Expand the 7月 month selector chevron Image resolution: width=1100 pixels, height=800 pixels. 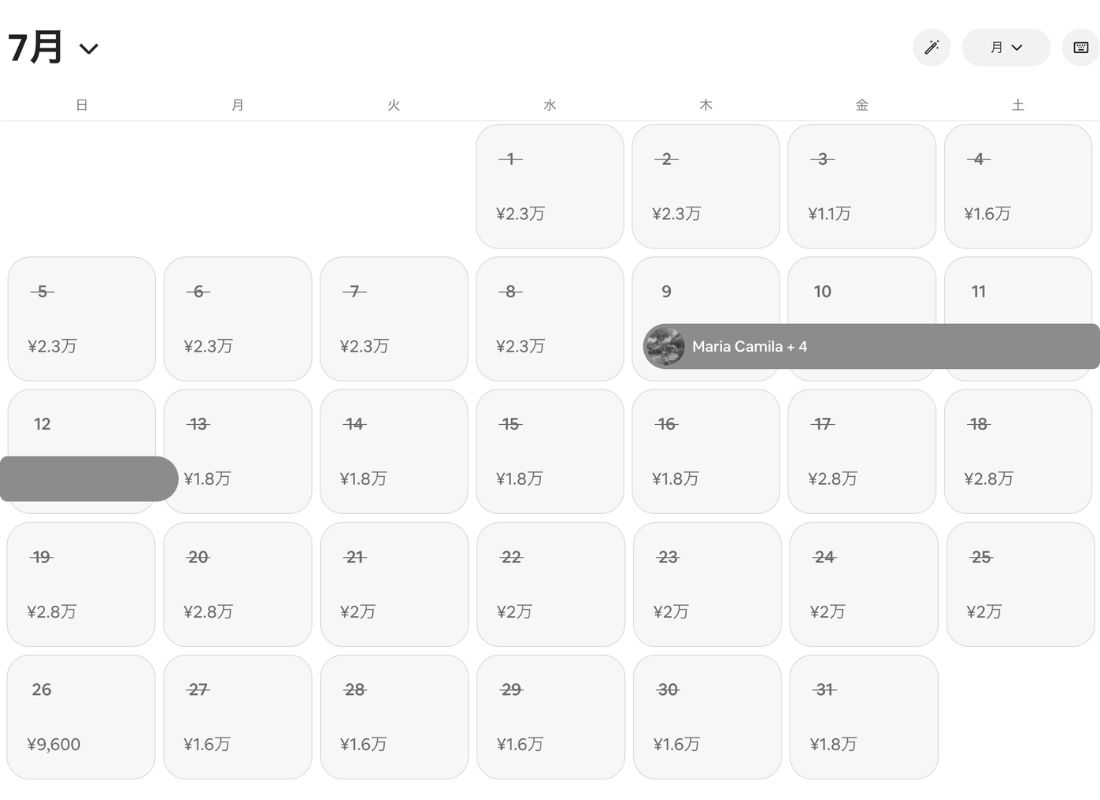(x=88, y=48)
